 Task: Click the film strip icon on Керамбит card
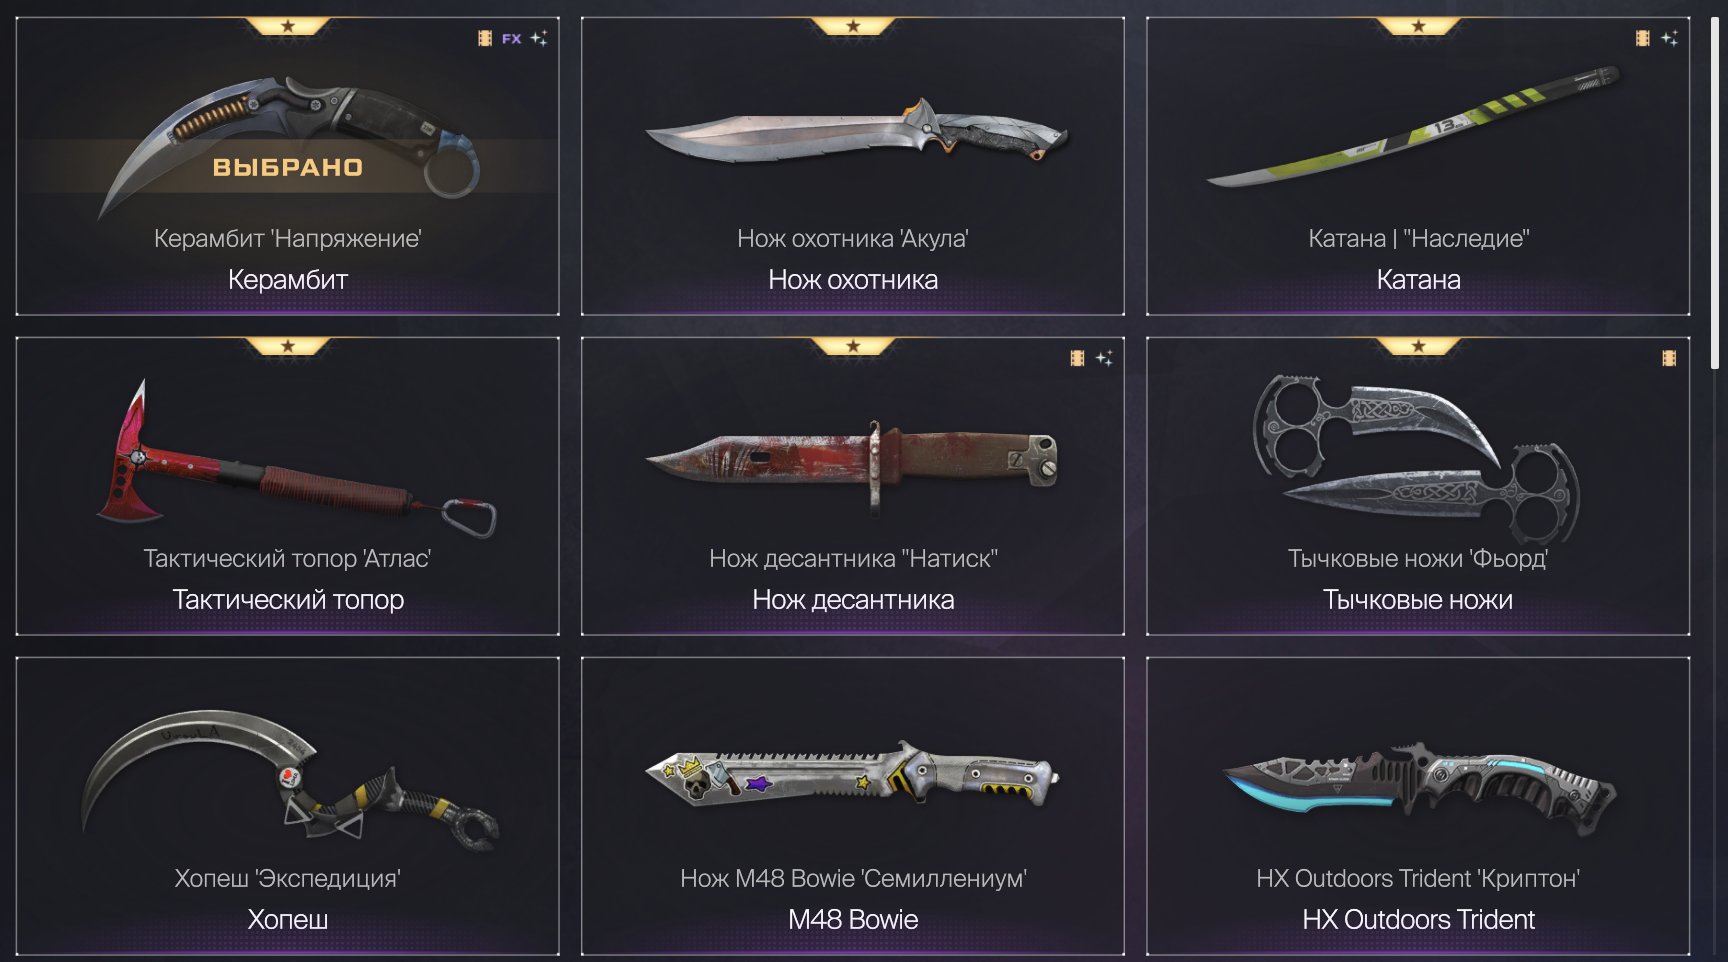coord(485,39)
